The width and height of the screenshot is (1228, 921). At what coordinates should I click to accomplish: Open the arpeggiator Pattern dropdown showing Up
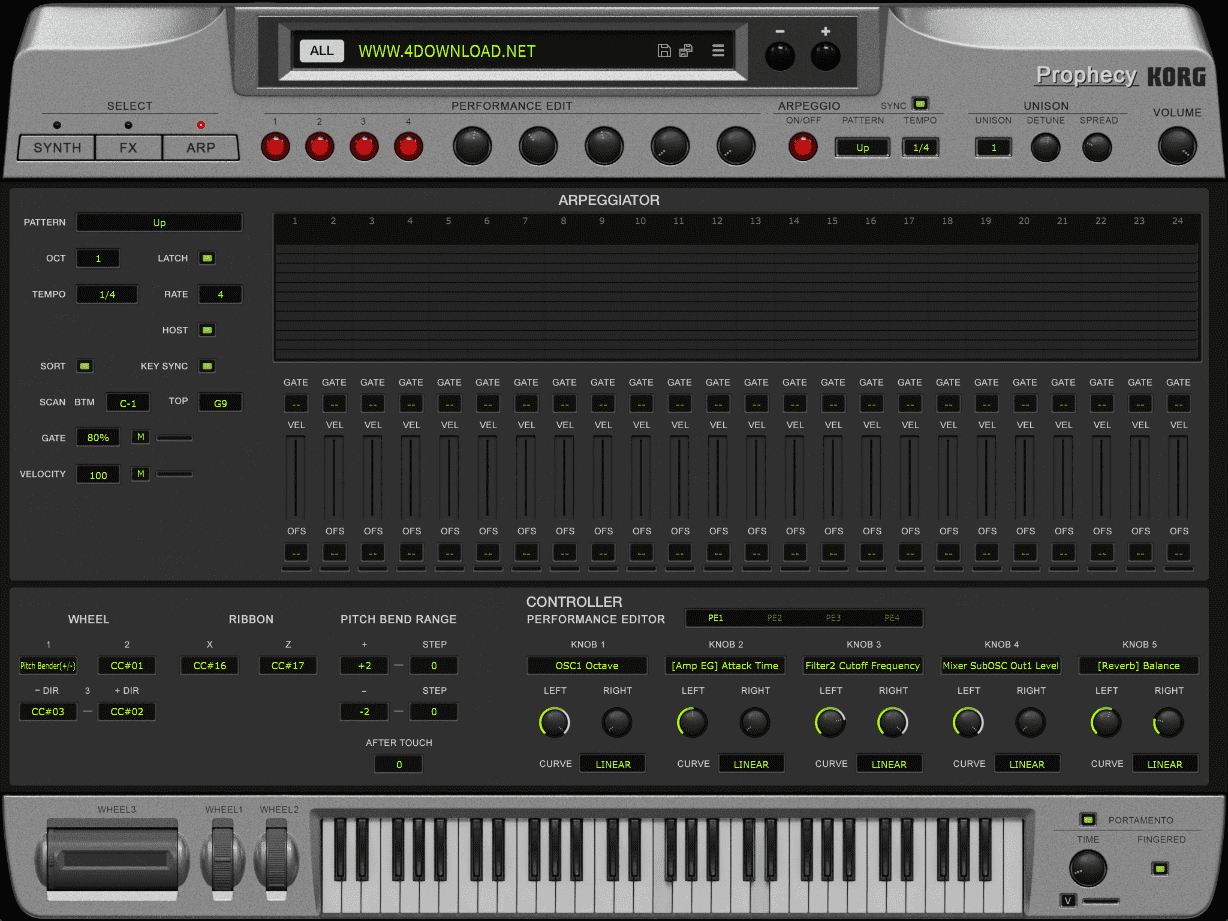click(x=159, y=222)
